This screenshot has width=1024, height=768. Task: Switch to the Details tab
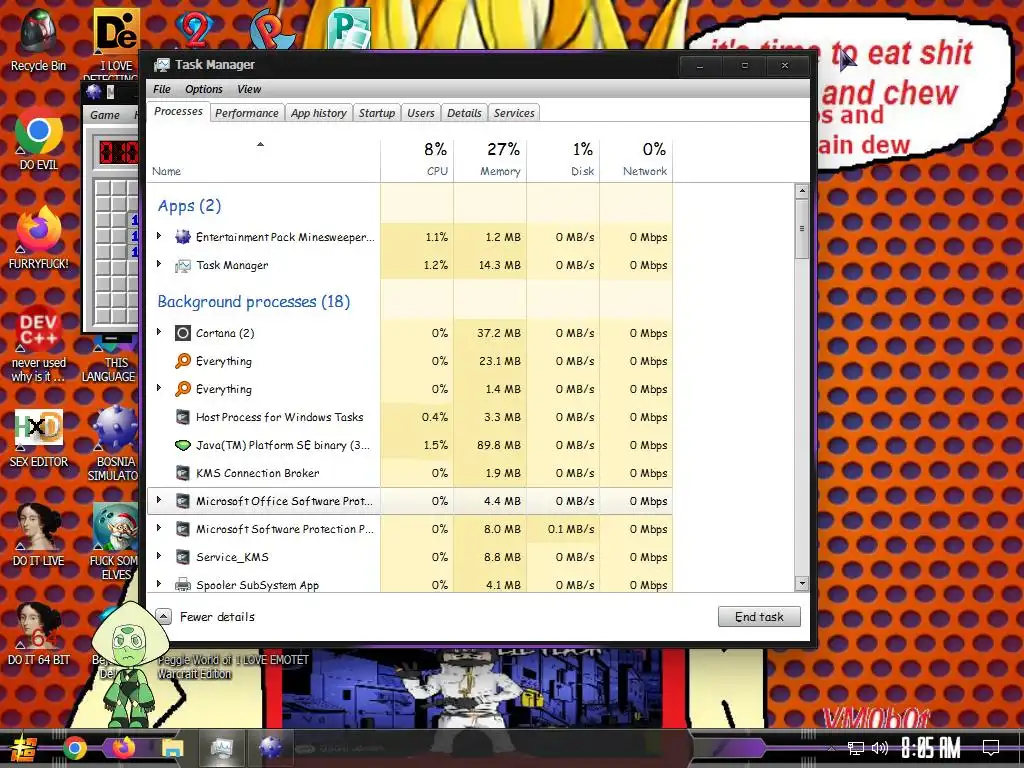(464, 113)
